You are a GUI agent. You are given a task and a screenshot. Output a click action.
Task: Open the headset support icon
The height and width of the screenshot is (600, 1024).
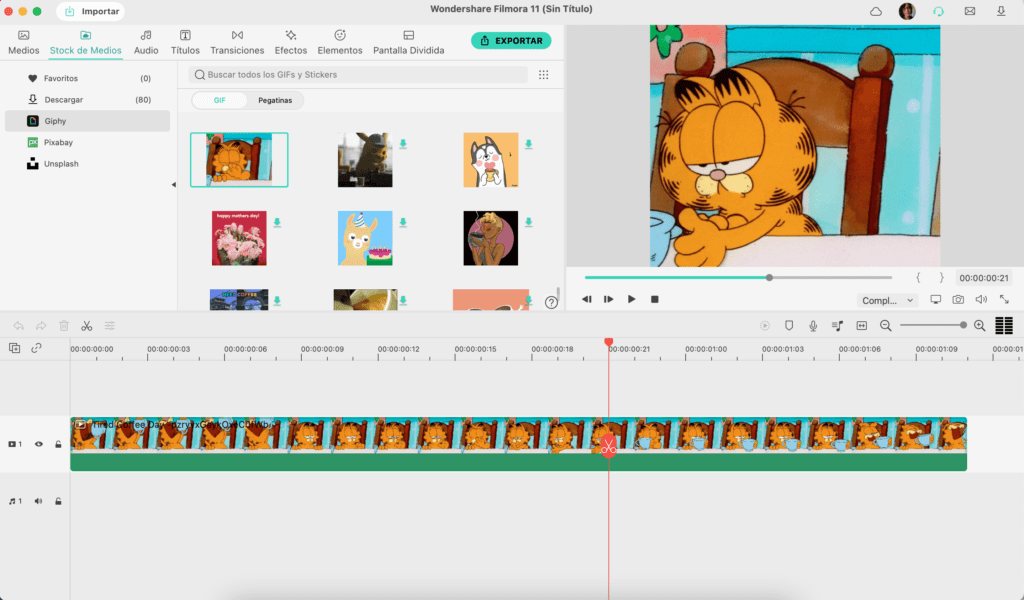938,11
